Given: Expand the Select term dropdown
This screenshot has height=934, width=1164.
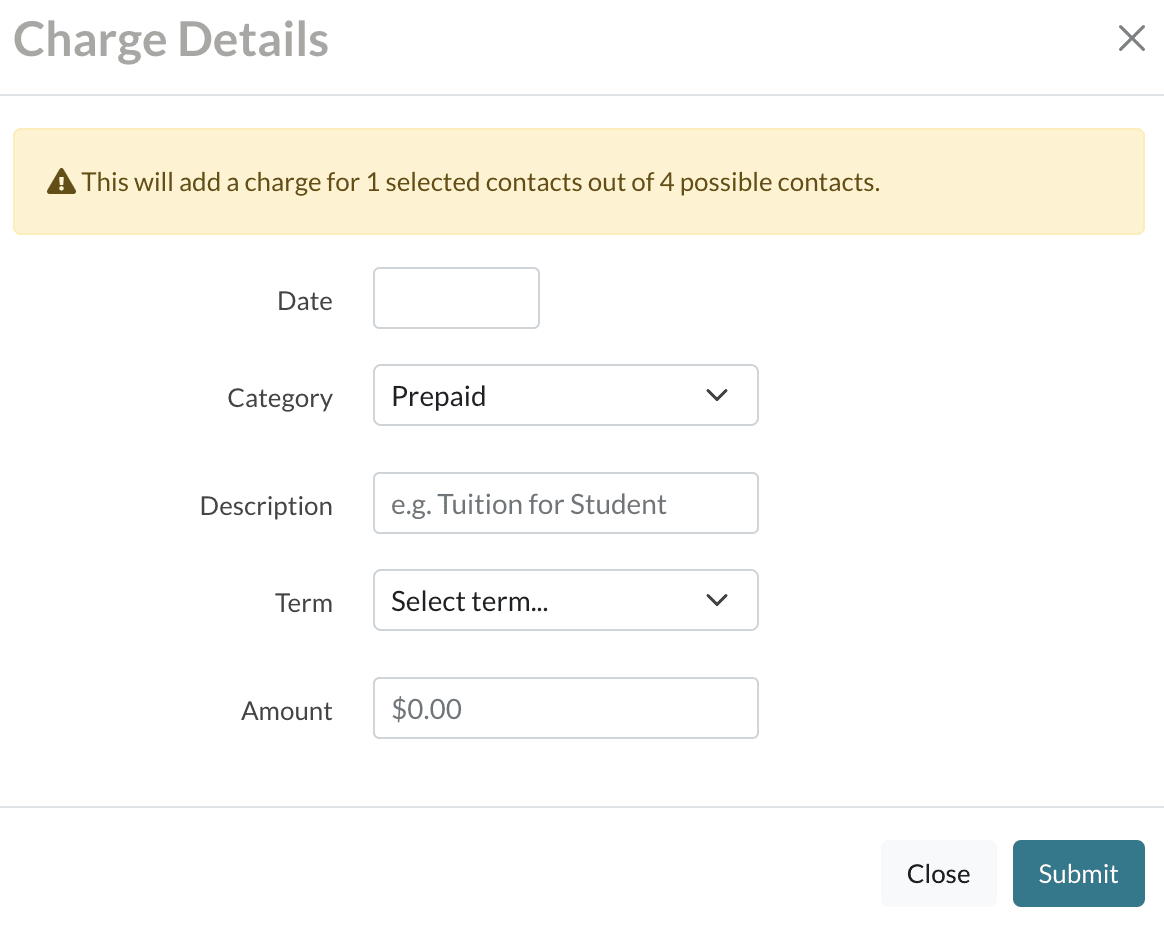Looking at the screenshot, I should [x=565, y=600].
